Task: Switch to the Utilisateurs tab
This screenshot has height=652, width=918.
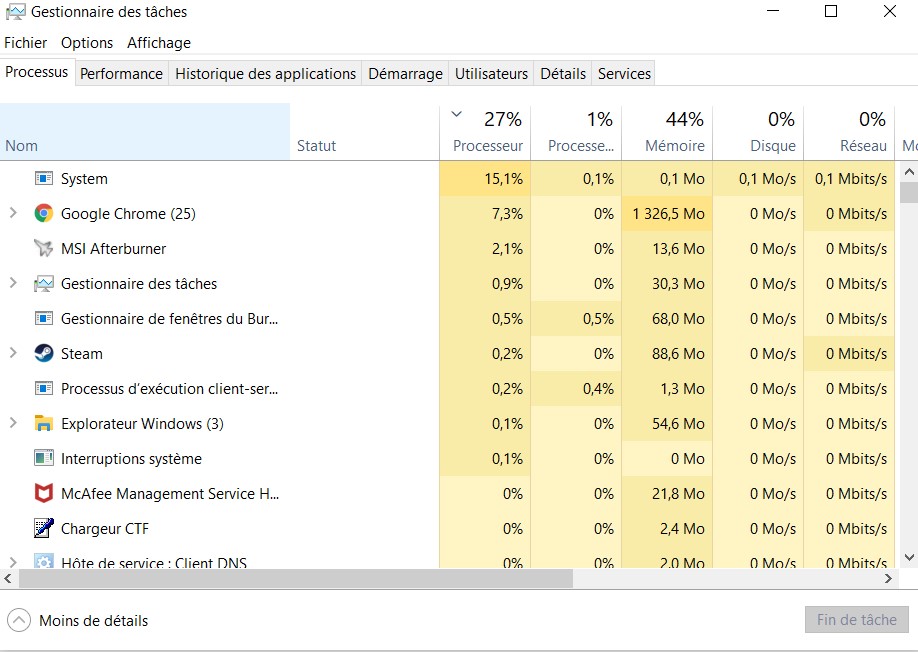Action: click(x=491, y=74)
